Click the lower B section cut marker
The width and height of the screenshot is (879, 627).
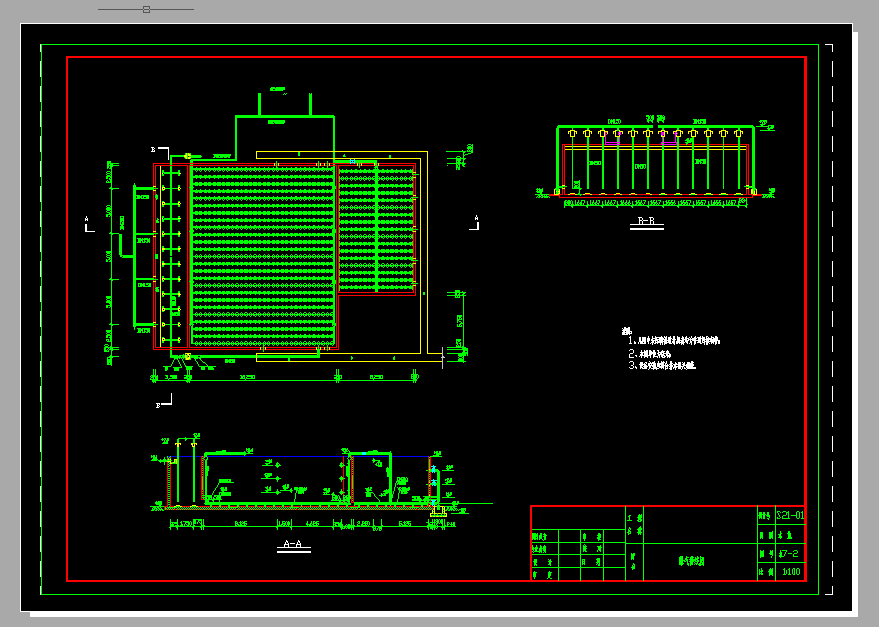164,400
